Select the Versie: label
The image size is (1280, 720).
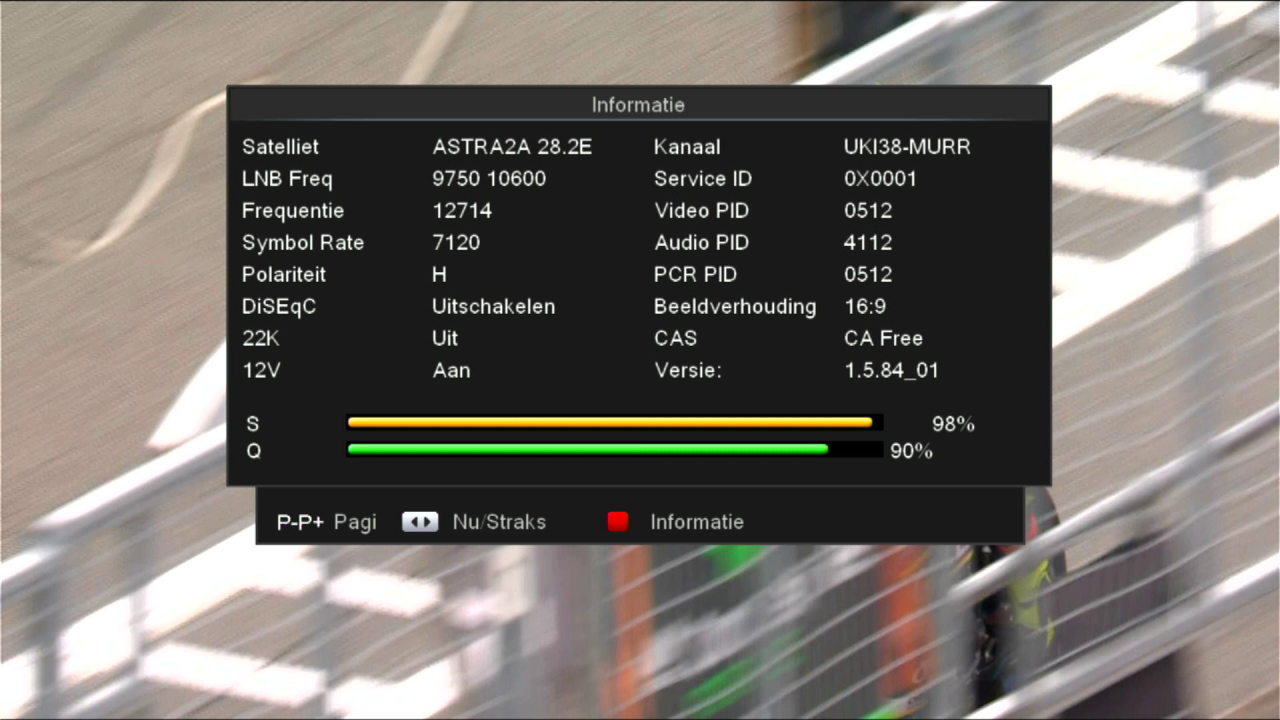coord(688,371)
